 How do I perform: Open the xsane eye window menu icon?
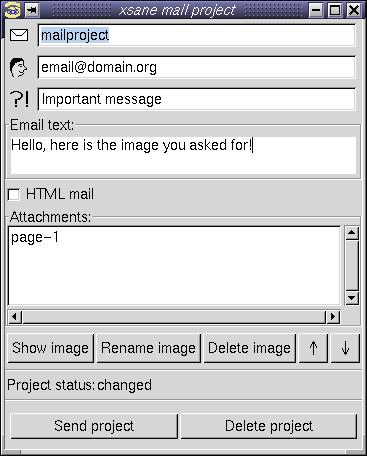tap(13, 10)
